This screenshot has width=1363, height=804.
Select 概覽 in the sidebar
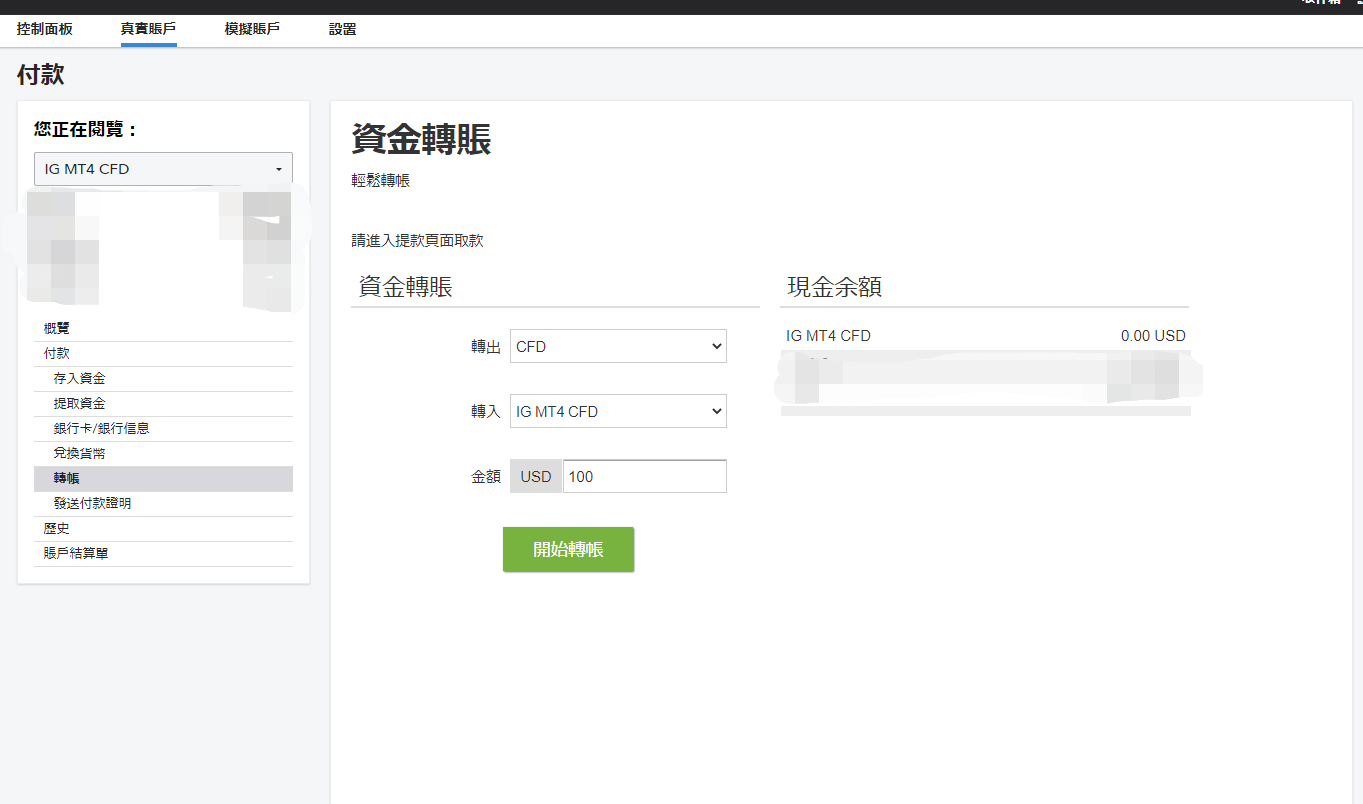coord(163,328)
